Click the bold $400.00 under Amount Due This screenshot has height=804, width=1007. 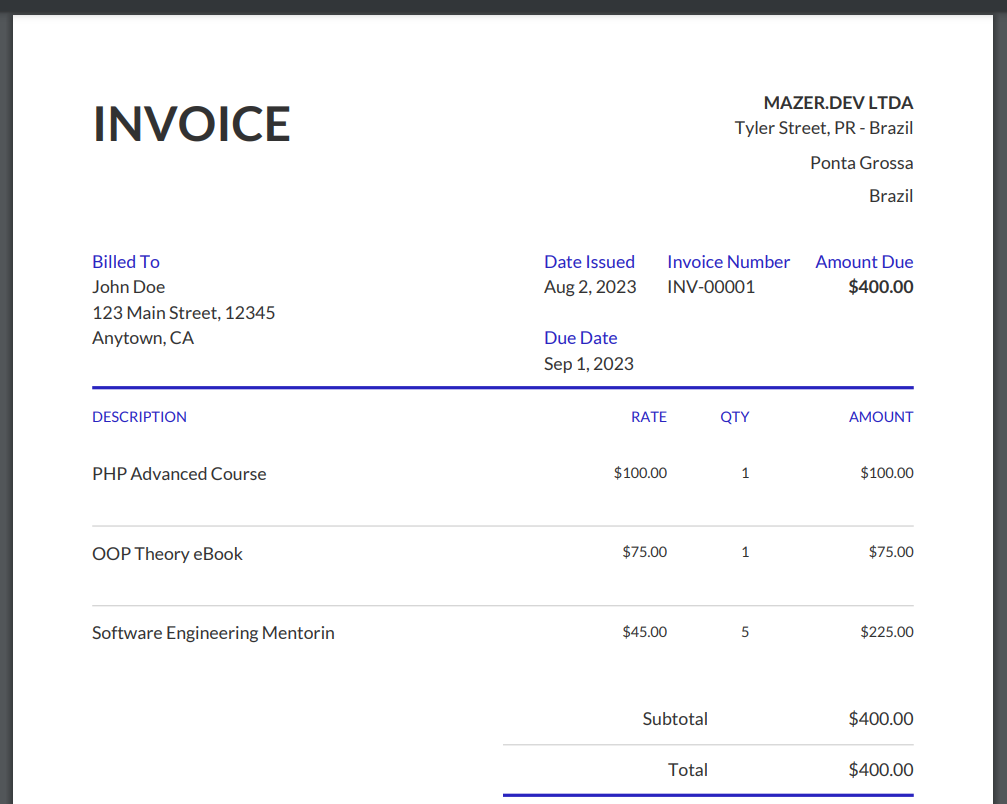(x=880, y=287)
